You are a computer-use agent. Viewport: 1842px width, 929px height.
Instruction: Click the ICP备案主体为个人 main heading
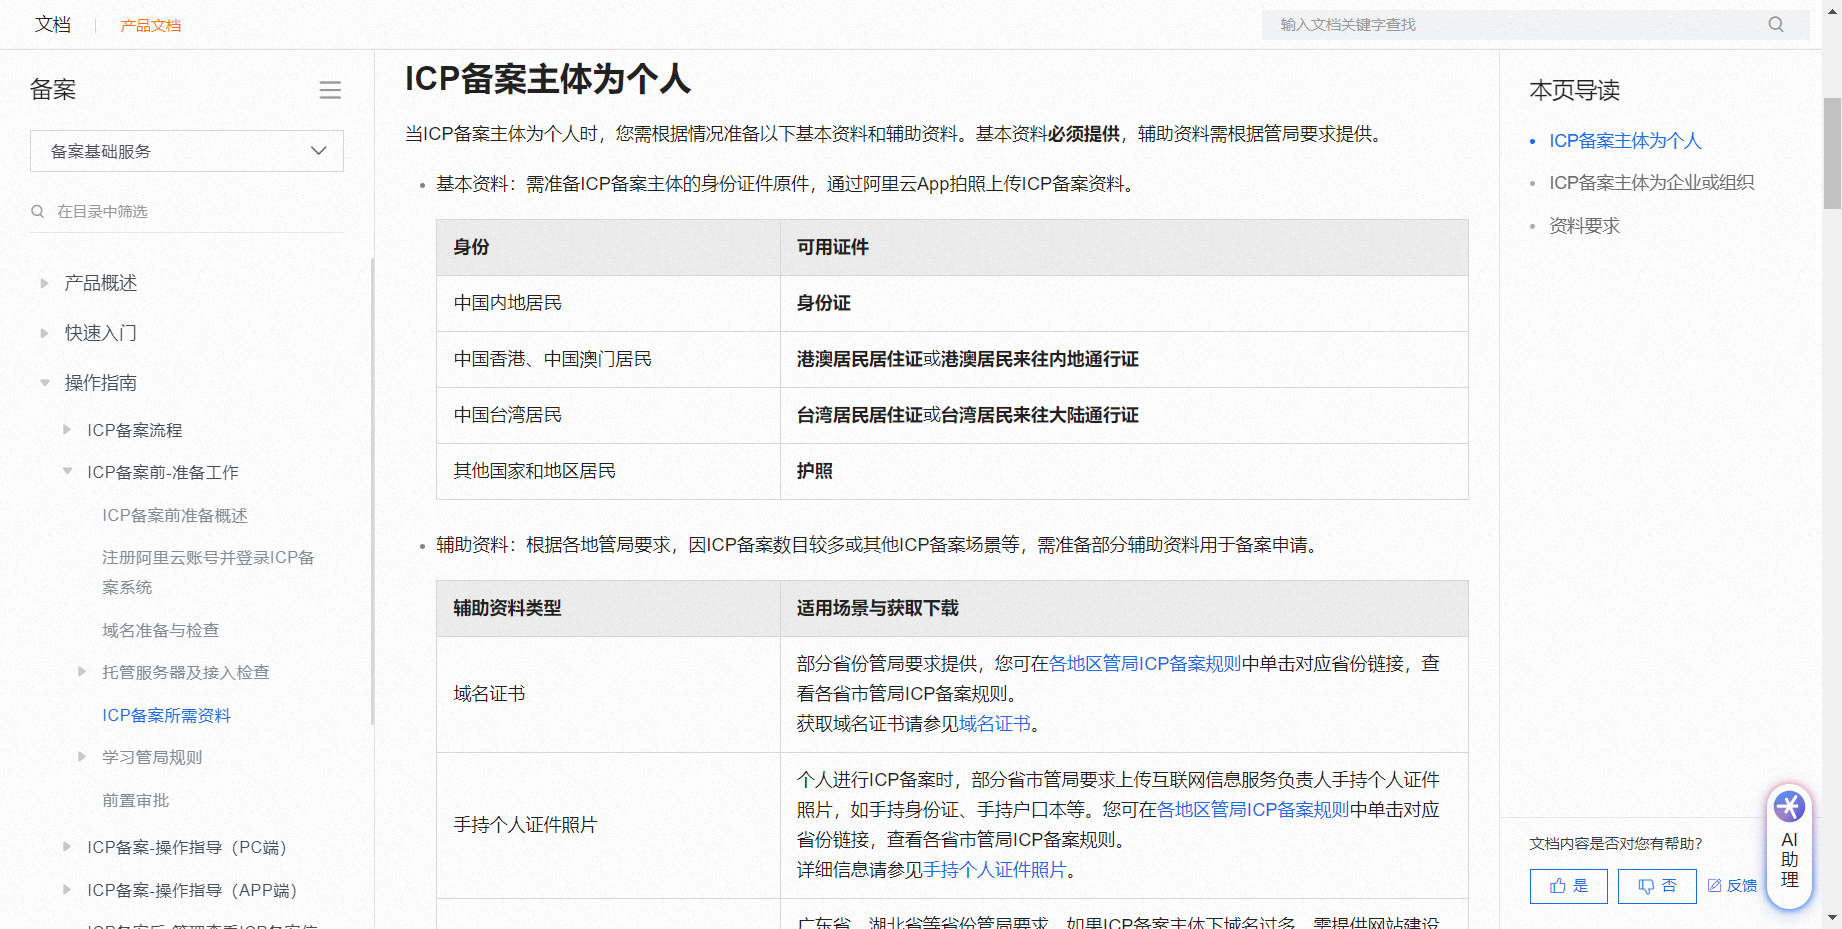(x=547, y=78)
